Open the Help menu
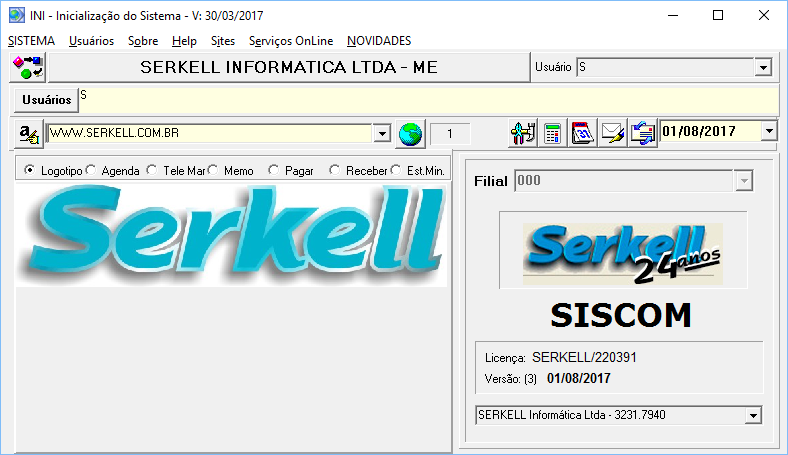The height and width of the screenshot is (455, 788). coord(184,41)
